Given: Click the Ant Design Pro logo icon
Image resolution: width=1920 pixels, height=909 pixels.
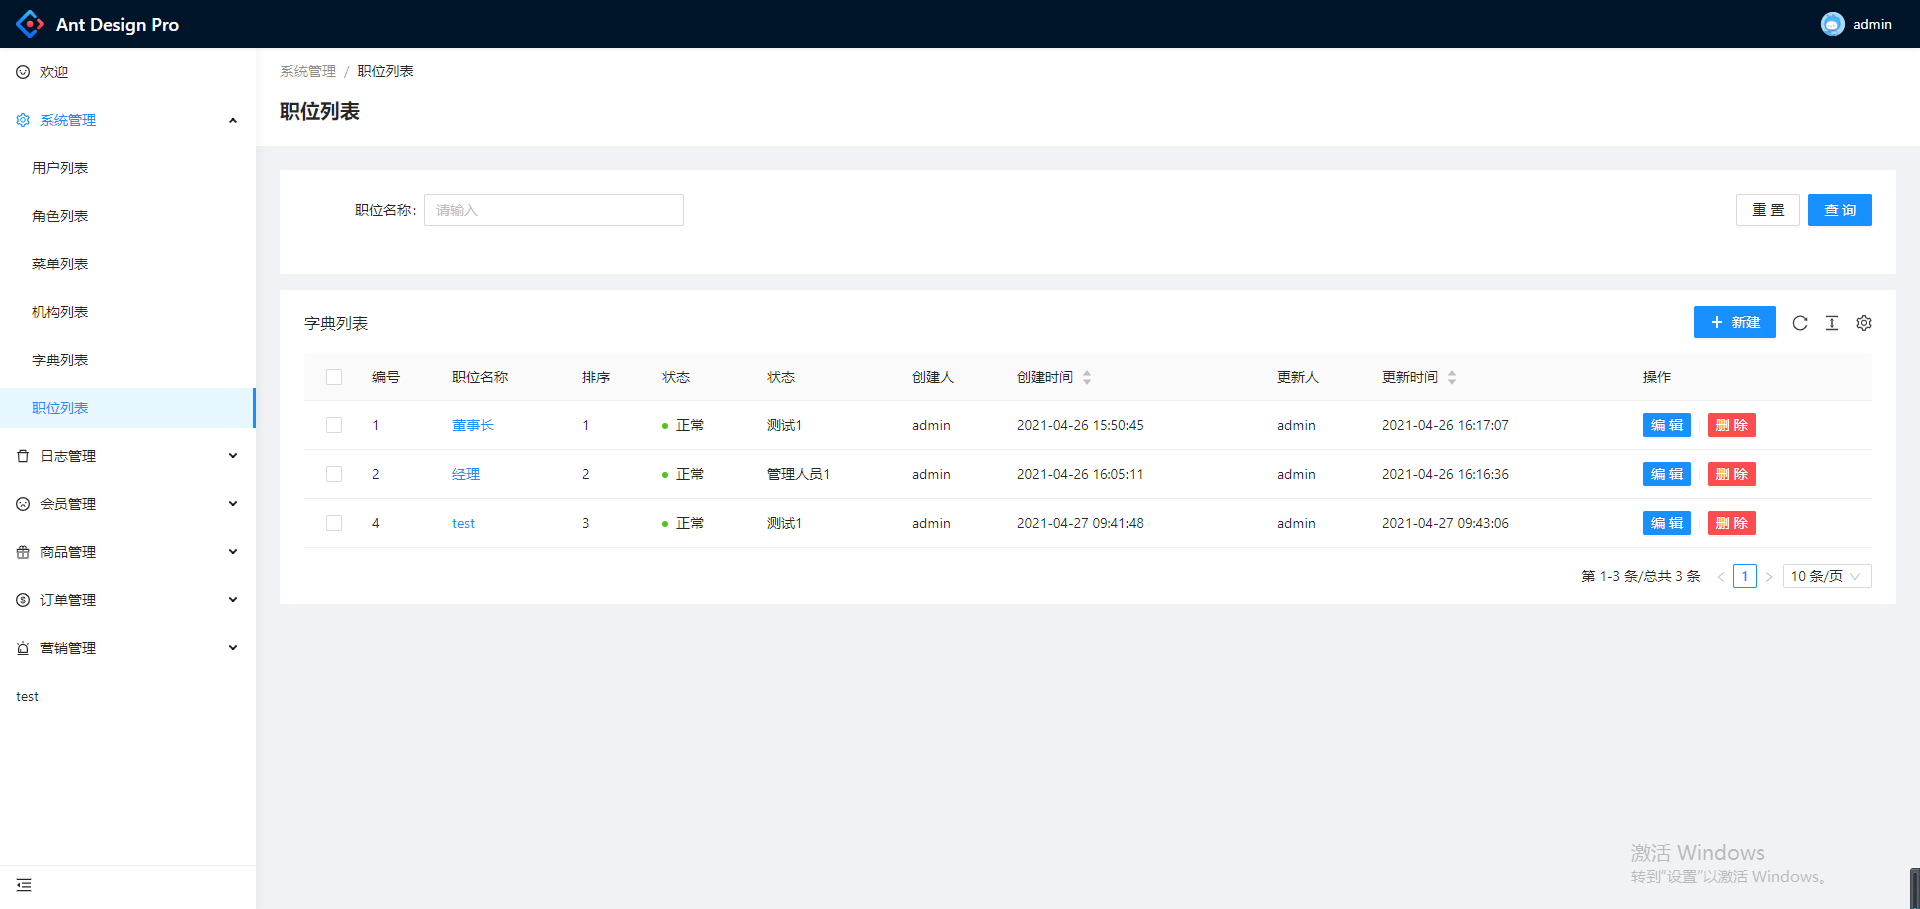Looking at the screenshot, I should (x=30, y=24).
